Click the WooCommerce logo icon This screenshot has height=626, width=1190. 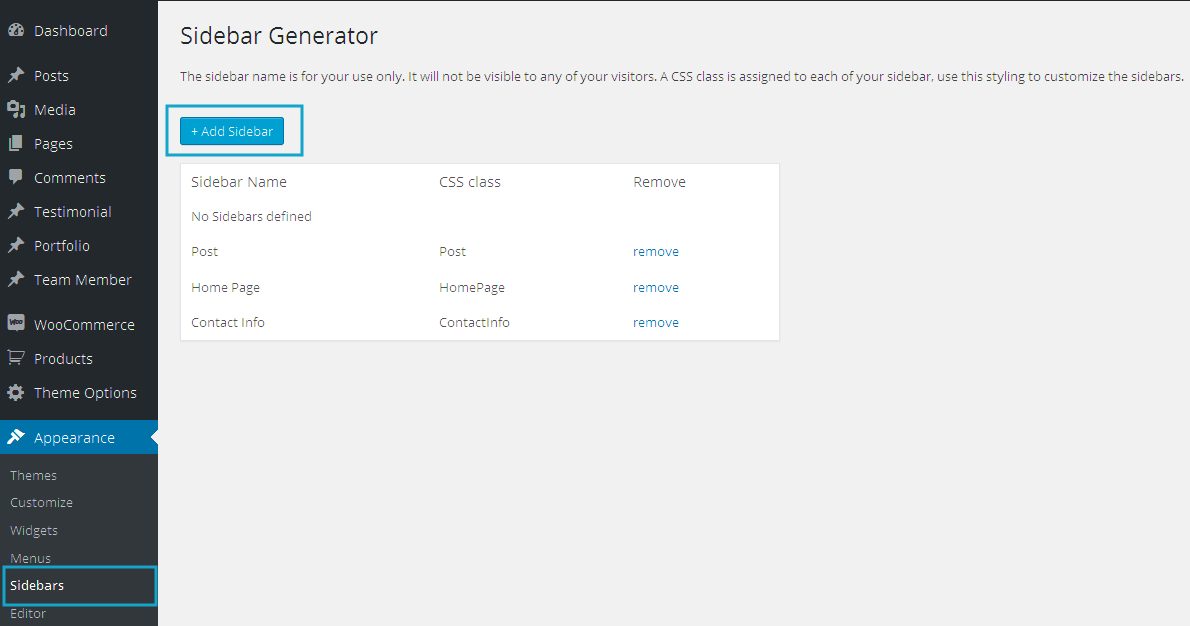click(x=16, y=324)
